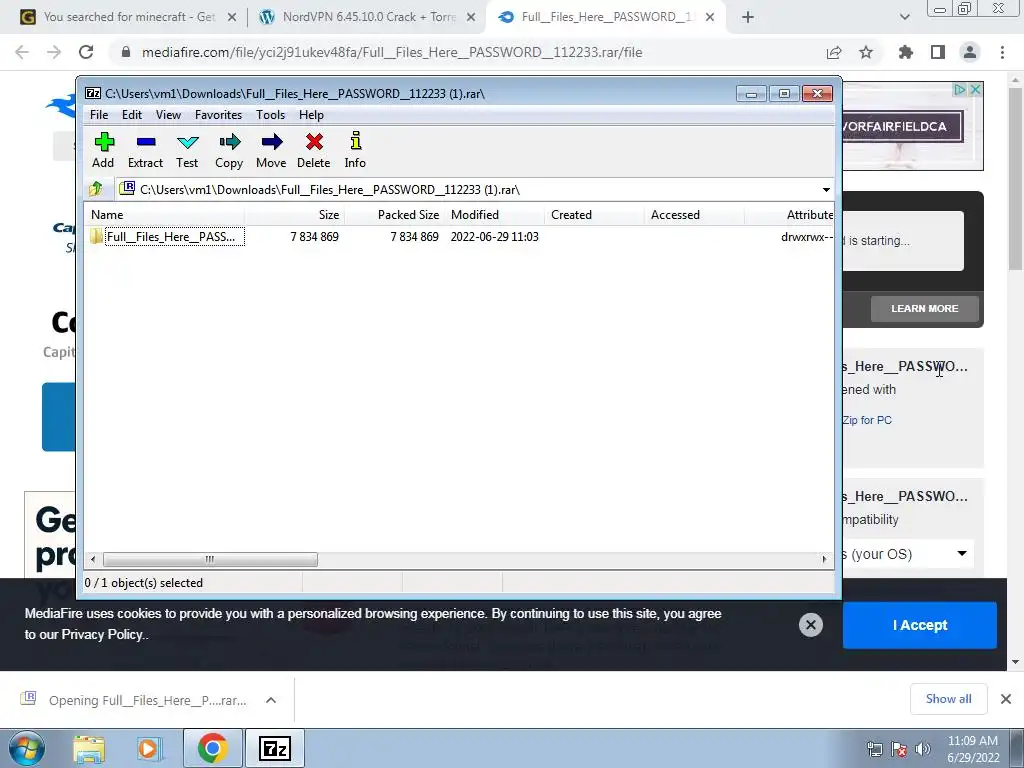Click the share page icon in address bar

coord(834,52)
